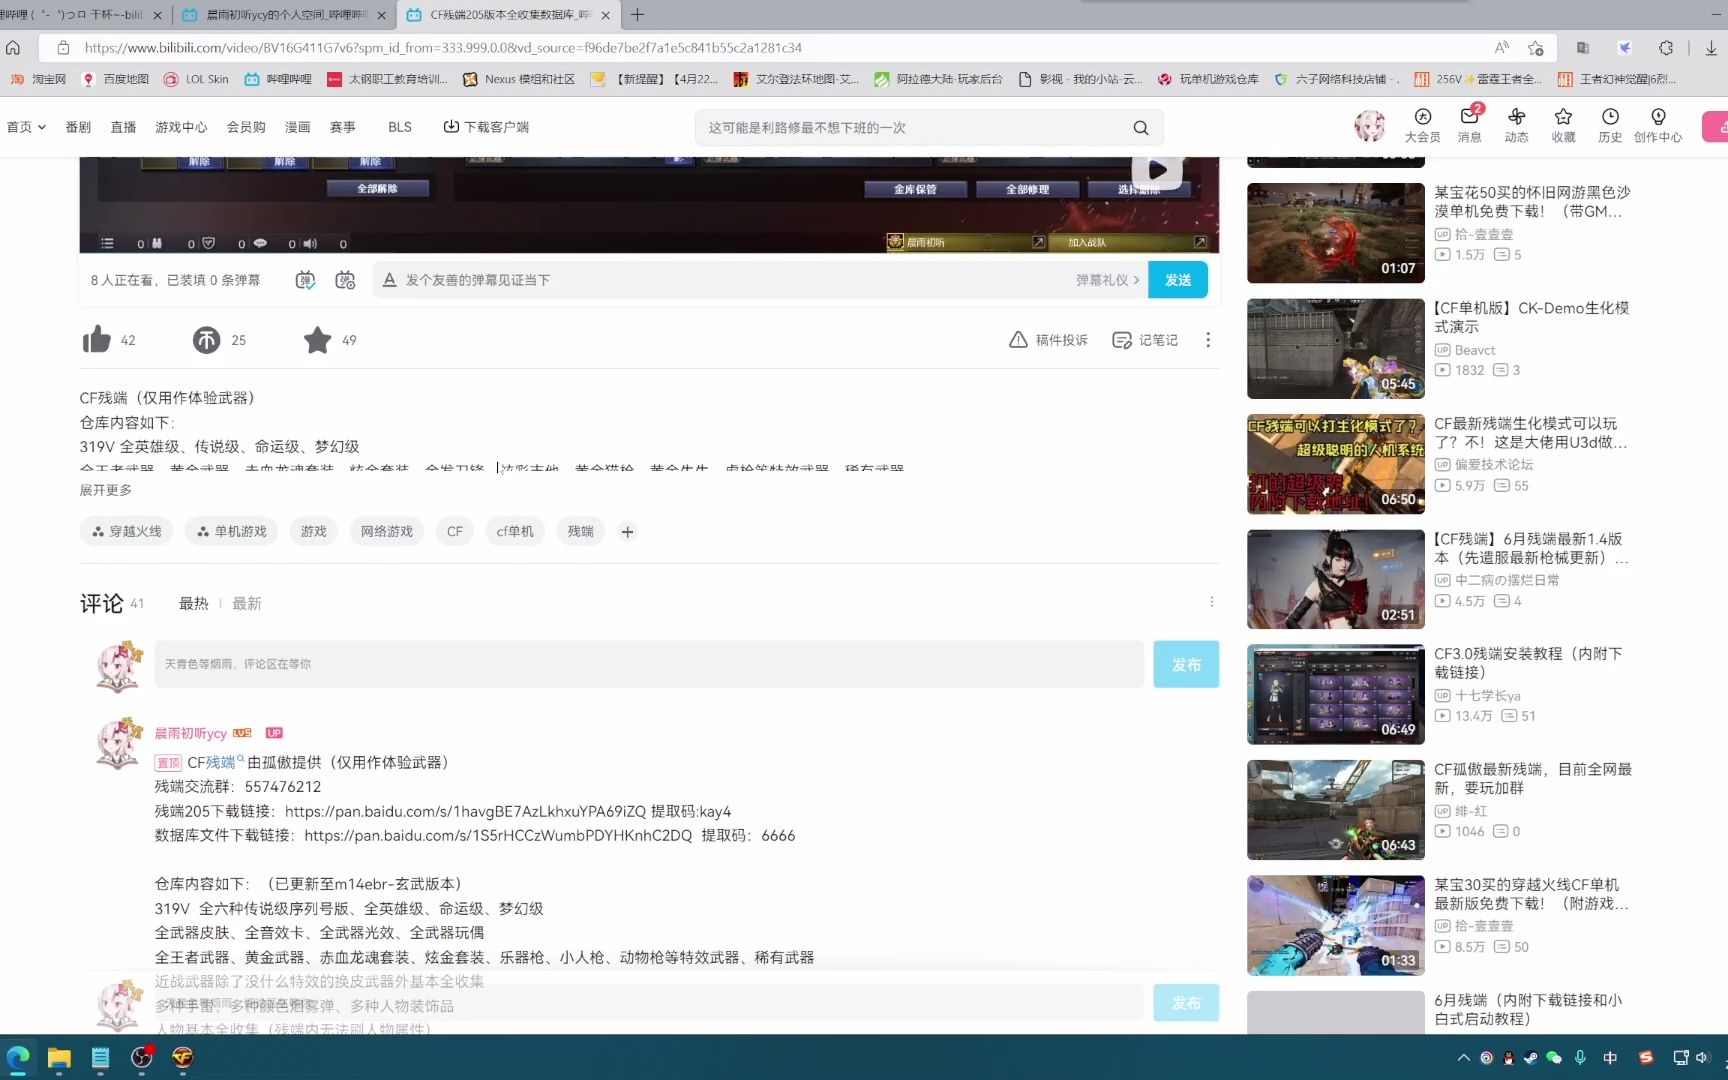This screenshot has width=1728, height=1080.
Task: Open the 大会员 icon
Action: pos(1422,126)
